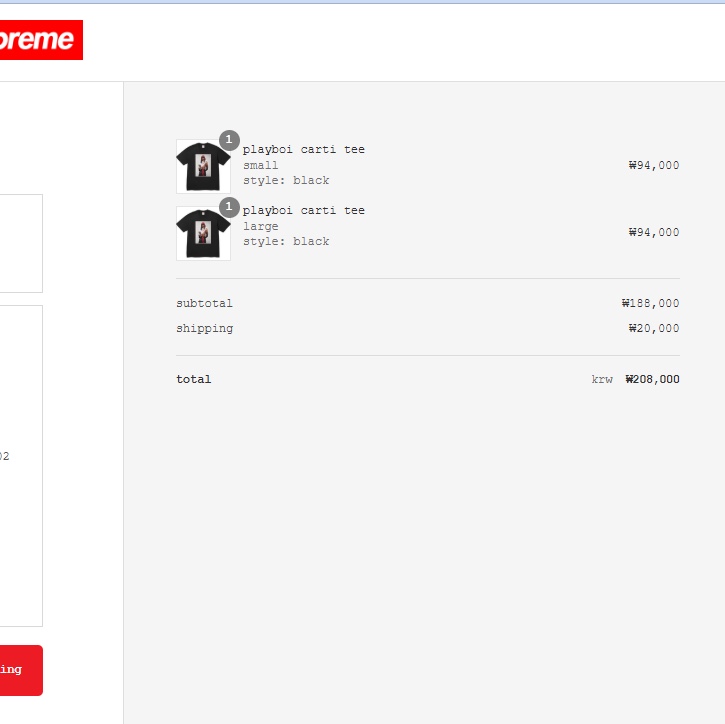This screenshot has width=725, height=724.
Task: Click the shipping label
Action: click(204, 329)
